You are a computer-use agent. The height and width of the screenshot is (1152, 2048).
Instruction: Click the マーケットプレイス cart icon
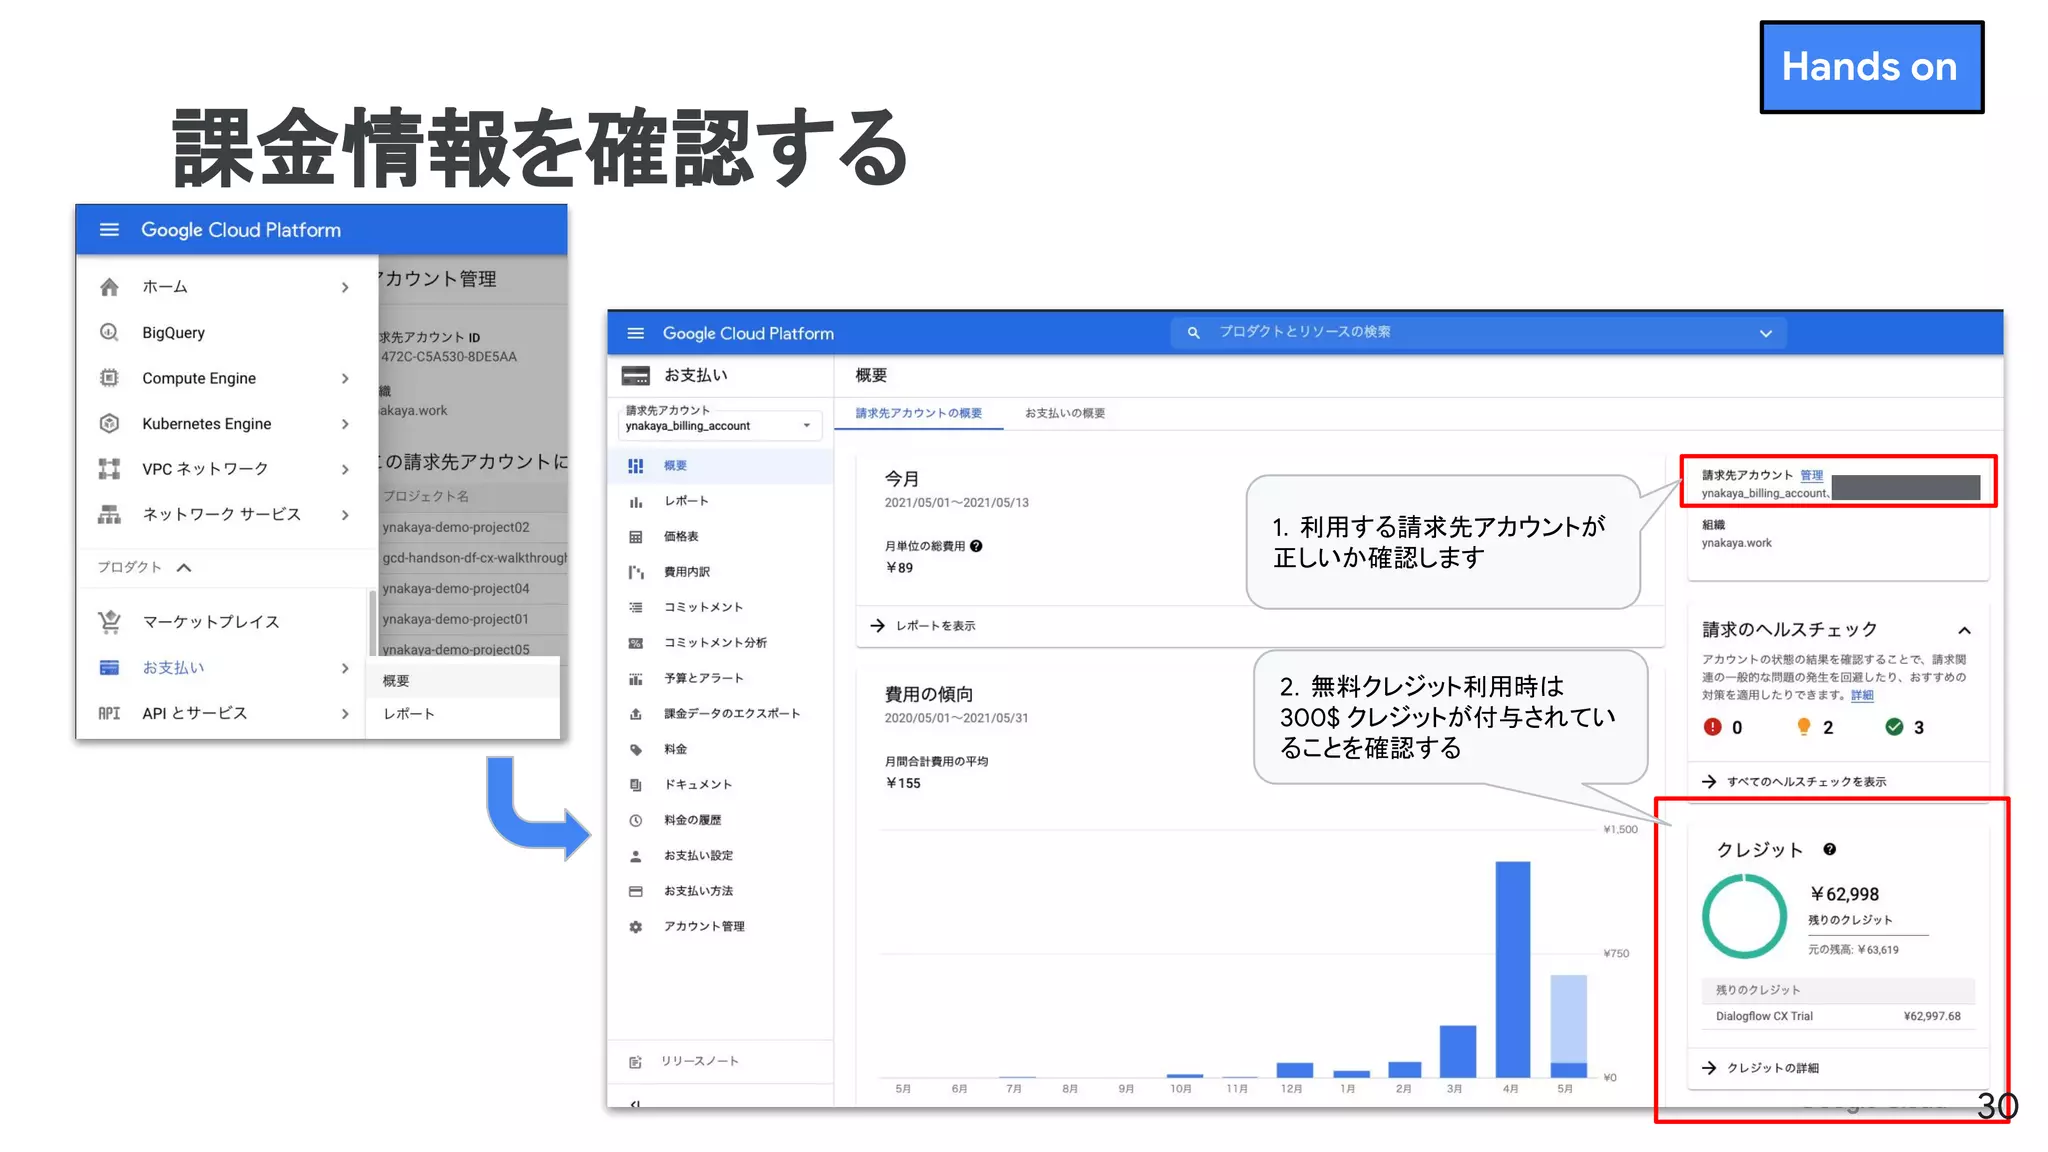coord(109,622)
